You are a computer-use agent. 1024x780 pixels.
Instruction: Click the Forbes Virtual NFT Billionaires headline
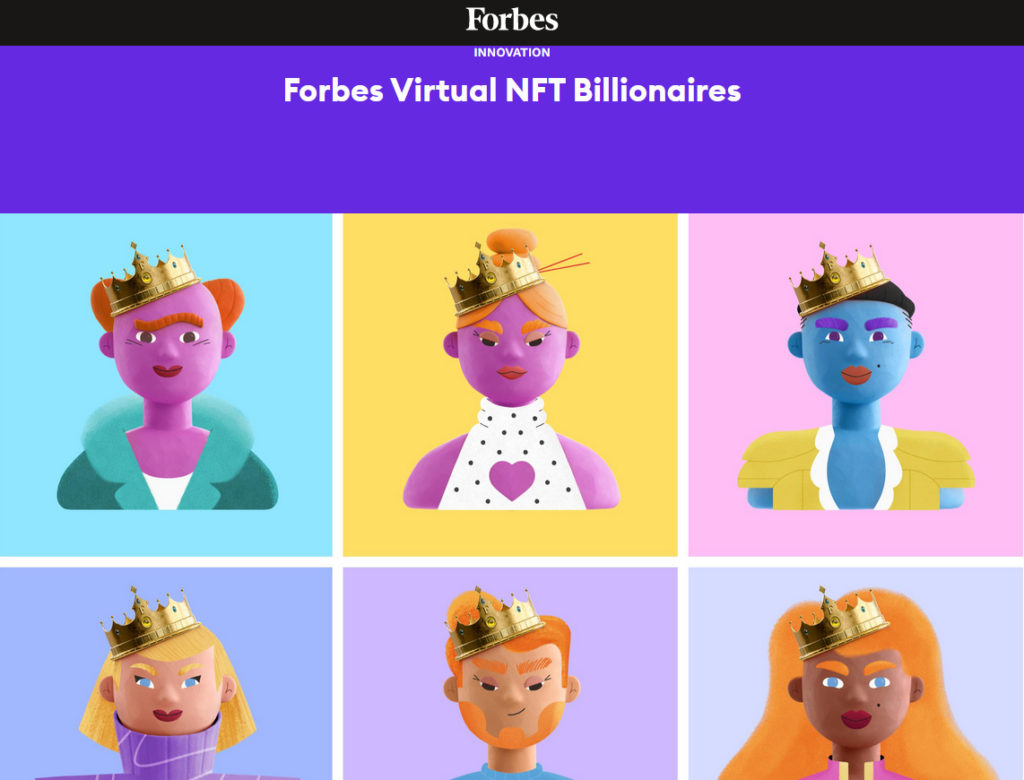tap(512, 90)
